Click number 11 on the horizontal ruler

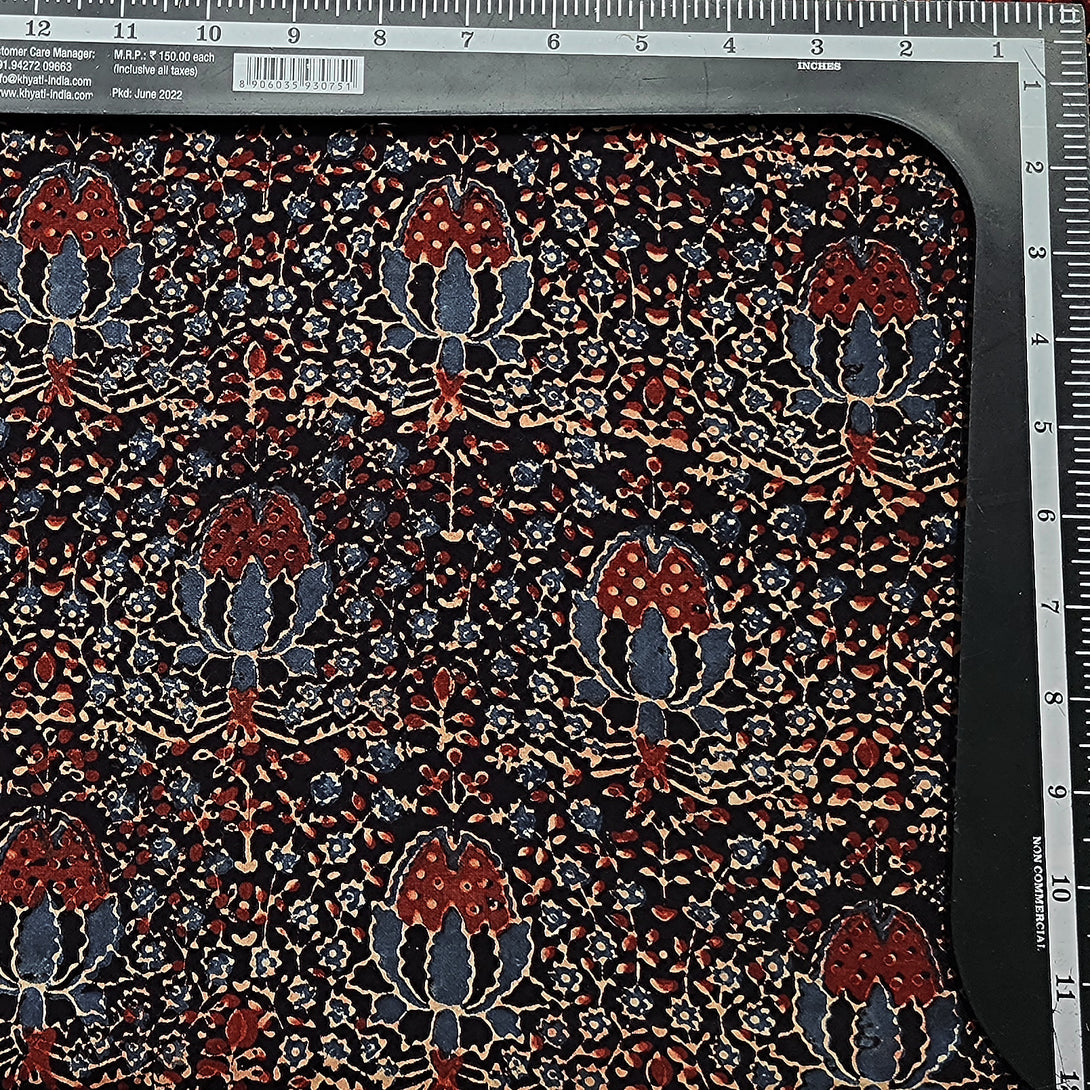pyautogui.click(x=124, y=31)
